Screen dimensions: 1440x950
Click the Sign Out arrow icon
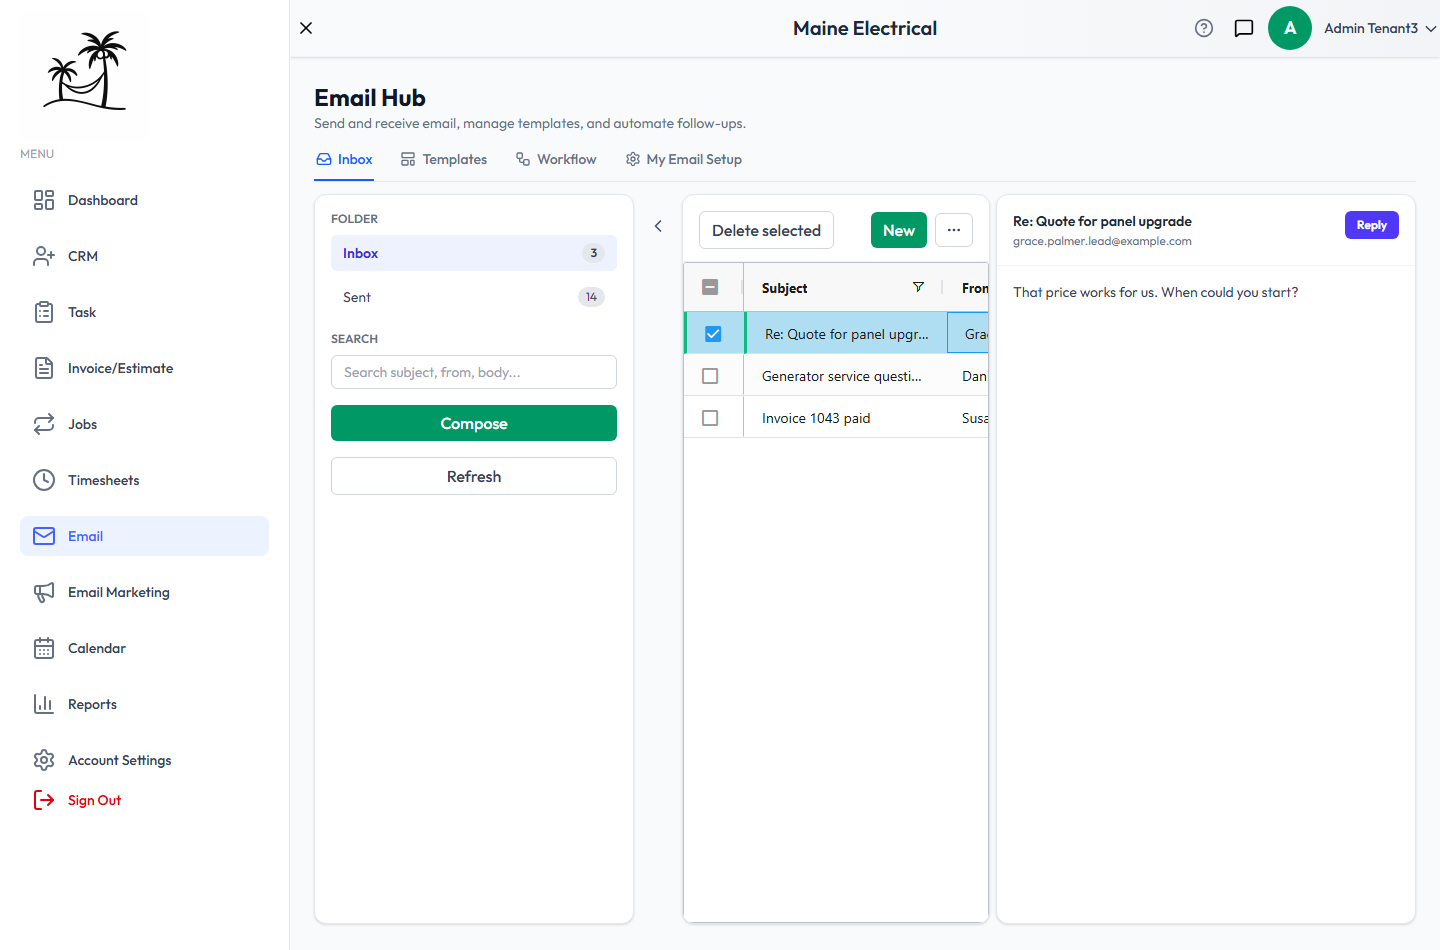pyautogui.click(x=44, y=800)
